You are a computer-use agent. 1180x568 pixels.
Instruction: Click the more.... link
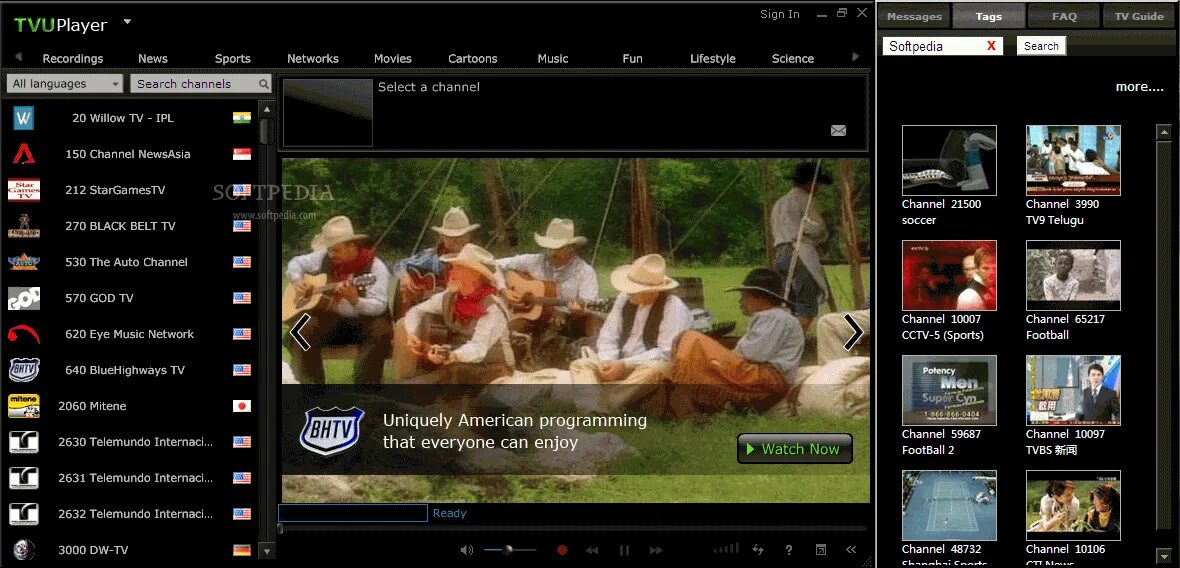[x=1139, y=87]
